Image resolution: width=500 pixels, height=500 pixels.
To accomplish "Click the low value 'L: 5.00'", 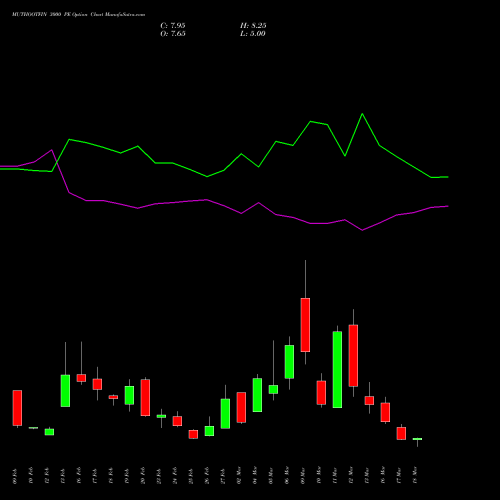I will tap(253, 34).
